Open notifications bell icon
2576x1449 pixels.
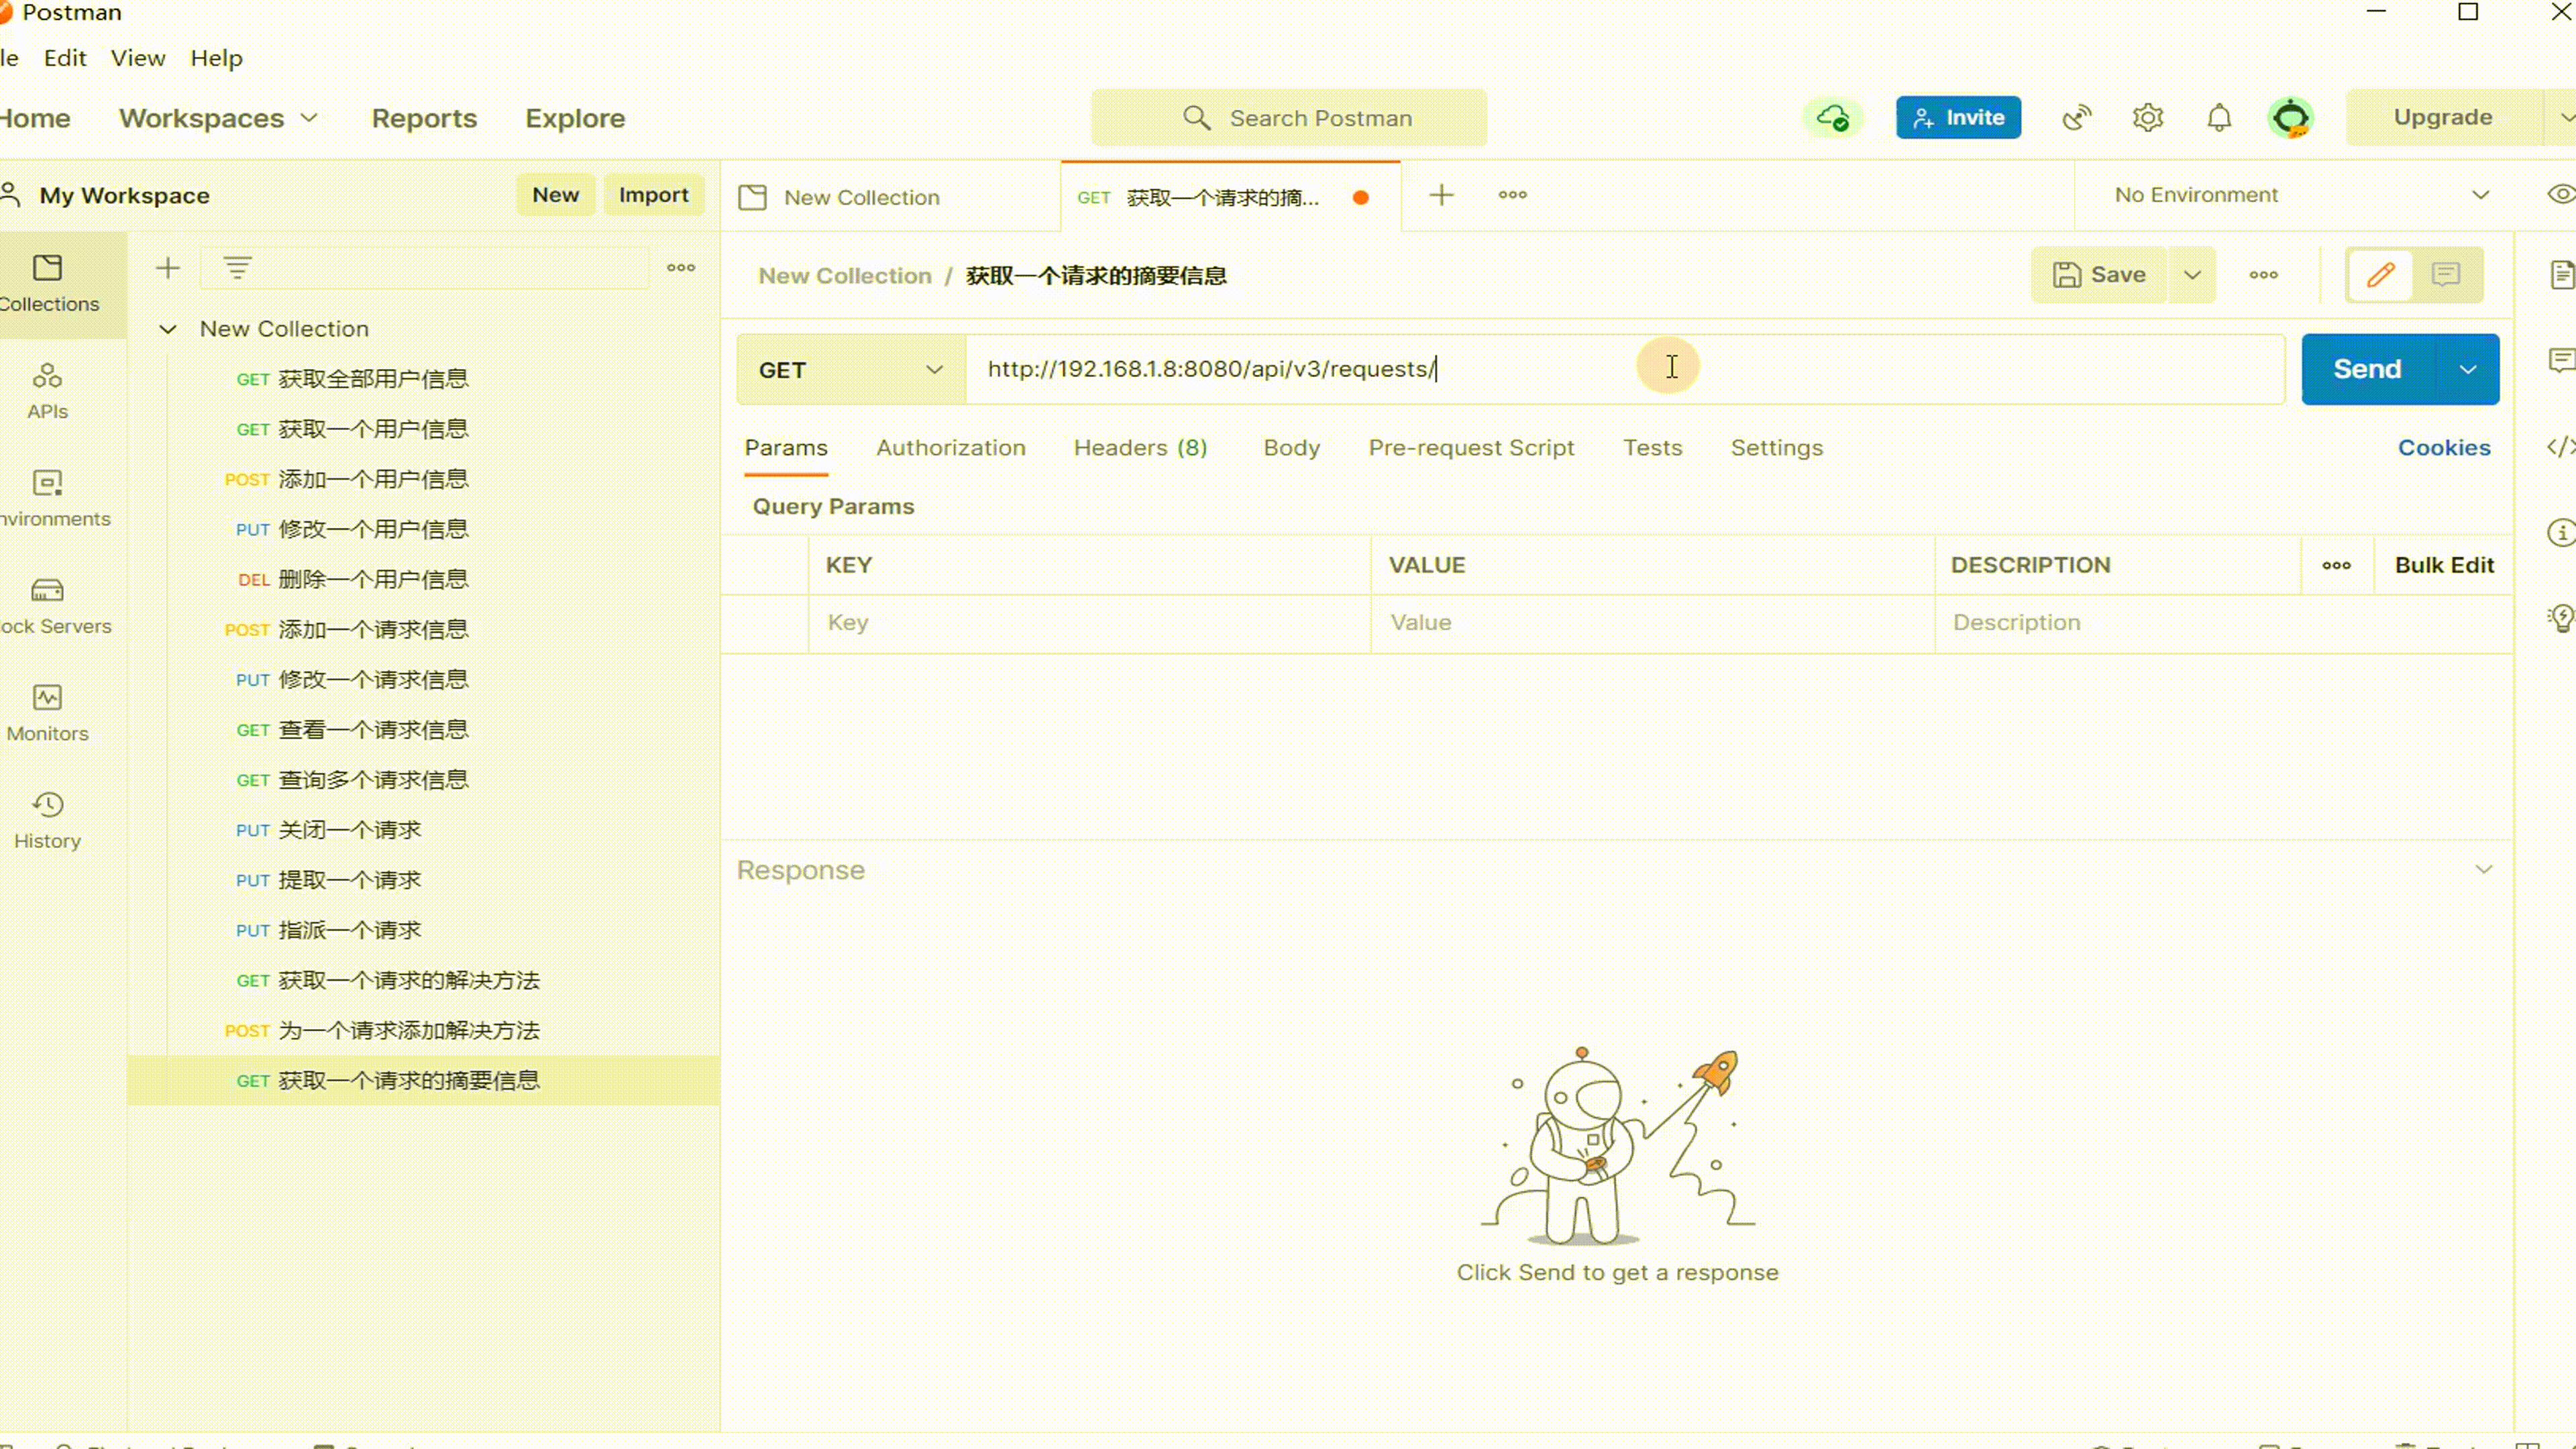[x=2219, y=118]
